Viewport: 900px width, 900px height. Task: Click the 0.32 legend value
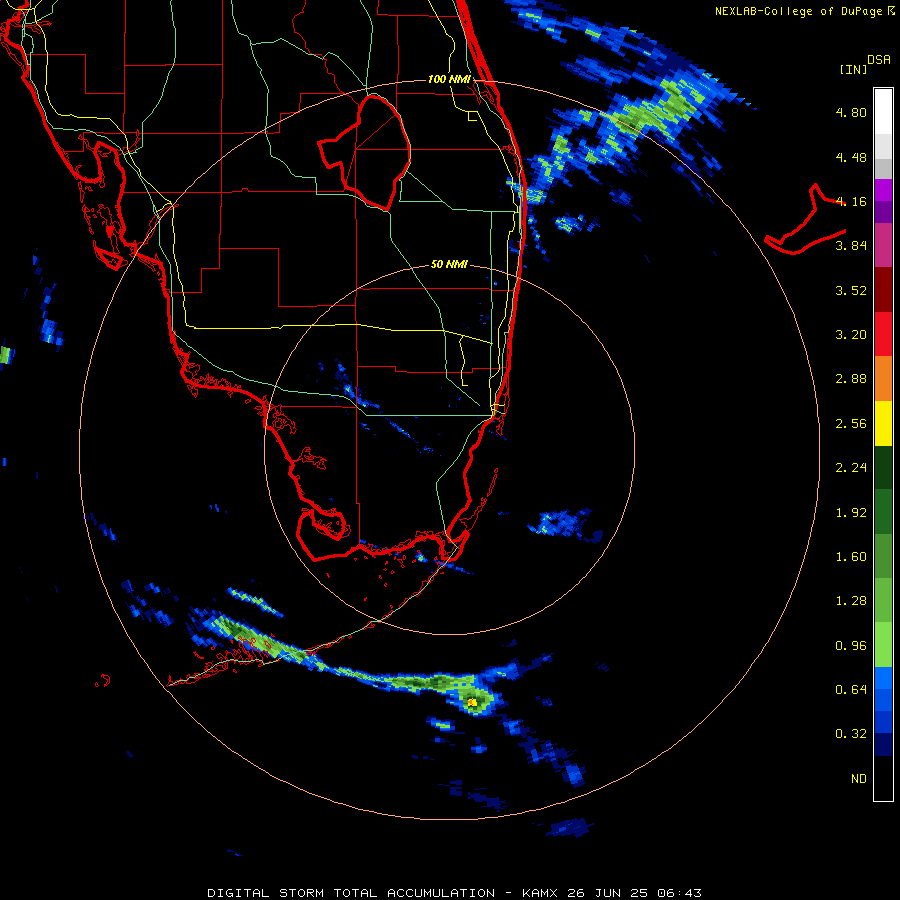[x=851, y=734]
